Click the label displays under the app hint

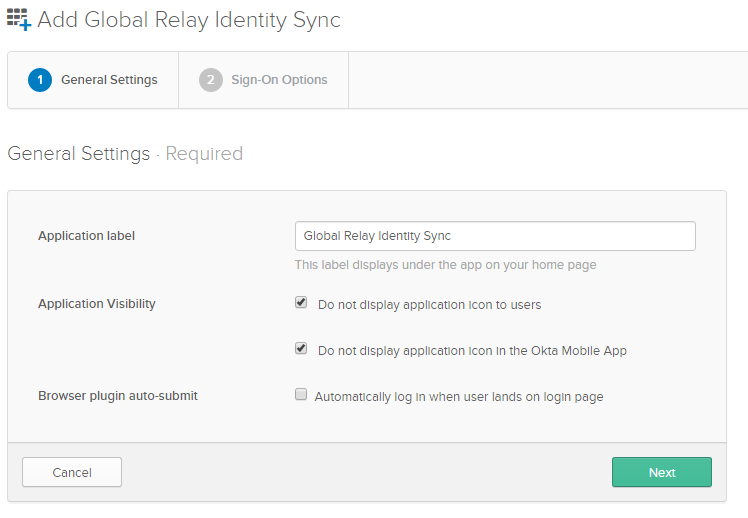coord(446,265)
